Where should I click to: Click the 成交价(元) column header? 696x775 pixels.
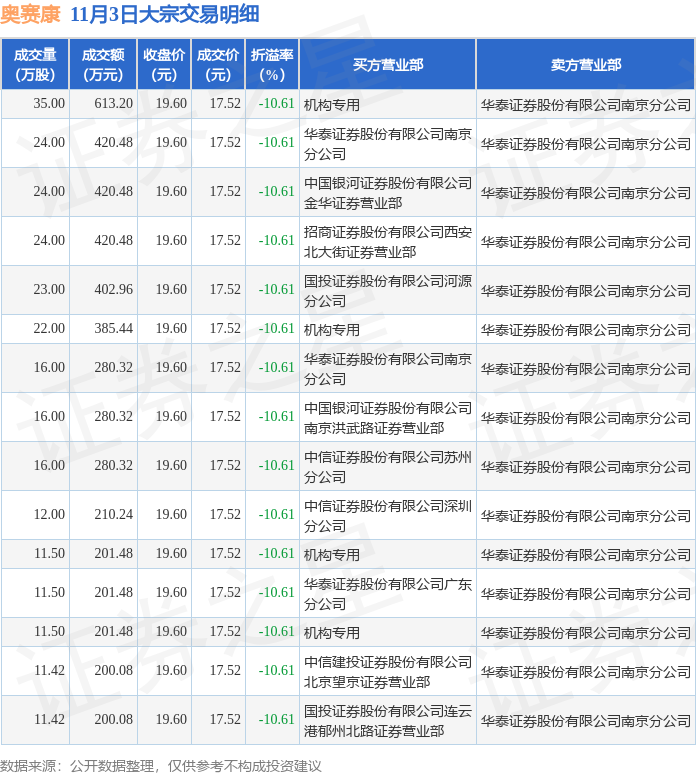(x=218, y=64)
